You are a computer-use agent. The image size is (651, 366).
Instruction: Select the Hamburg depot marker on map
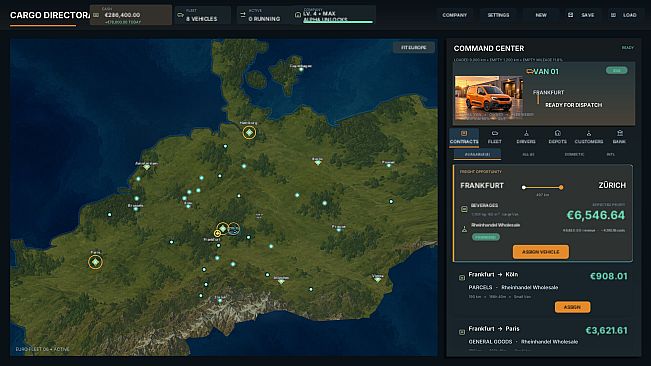tap(249, 133)
